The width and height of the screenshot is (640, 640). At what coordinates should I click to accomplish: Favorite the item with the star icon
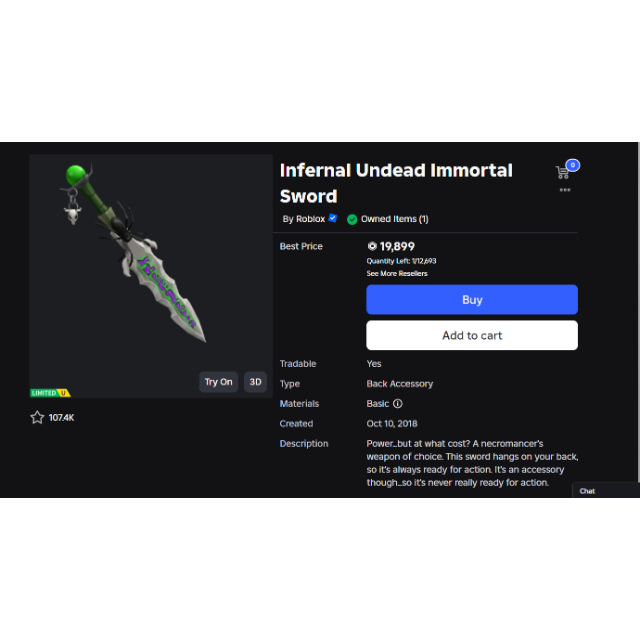point(37,417)
